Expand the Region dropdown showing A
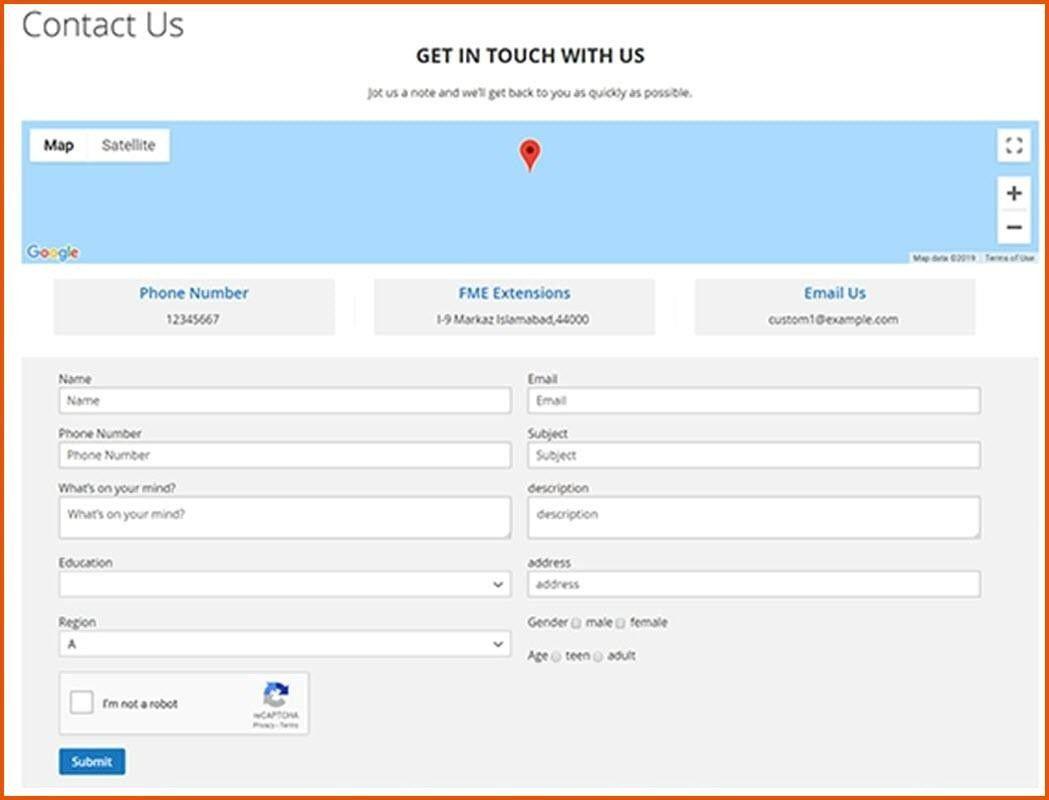 [x=284, y=645]
